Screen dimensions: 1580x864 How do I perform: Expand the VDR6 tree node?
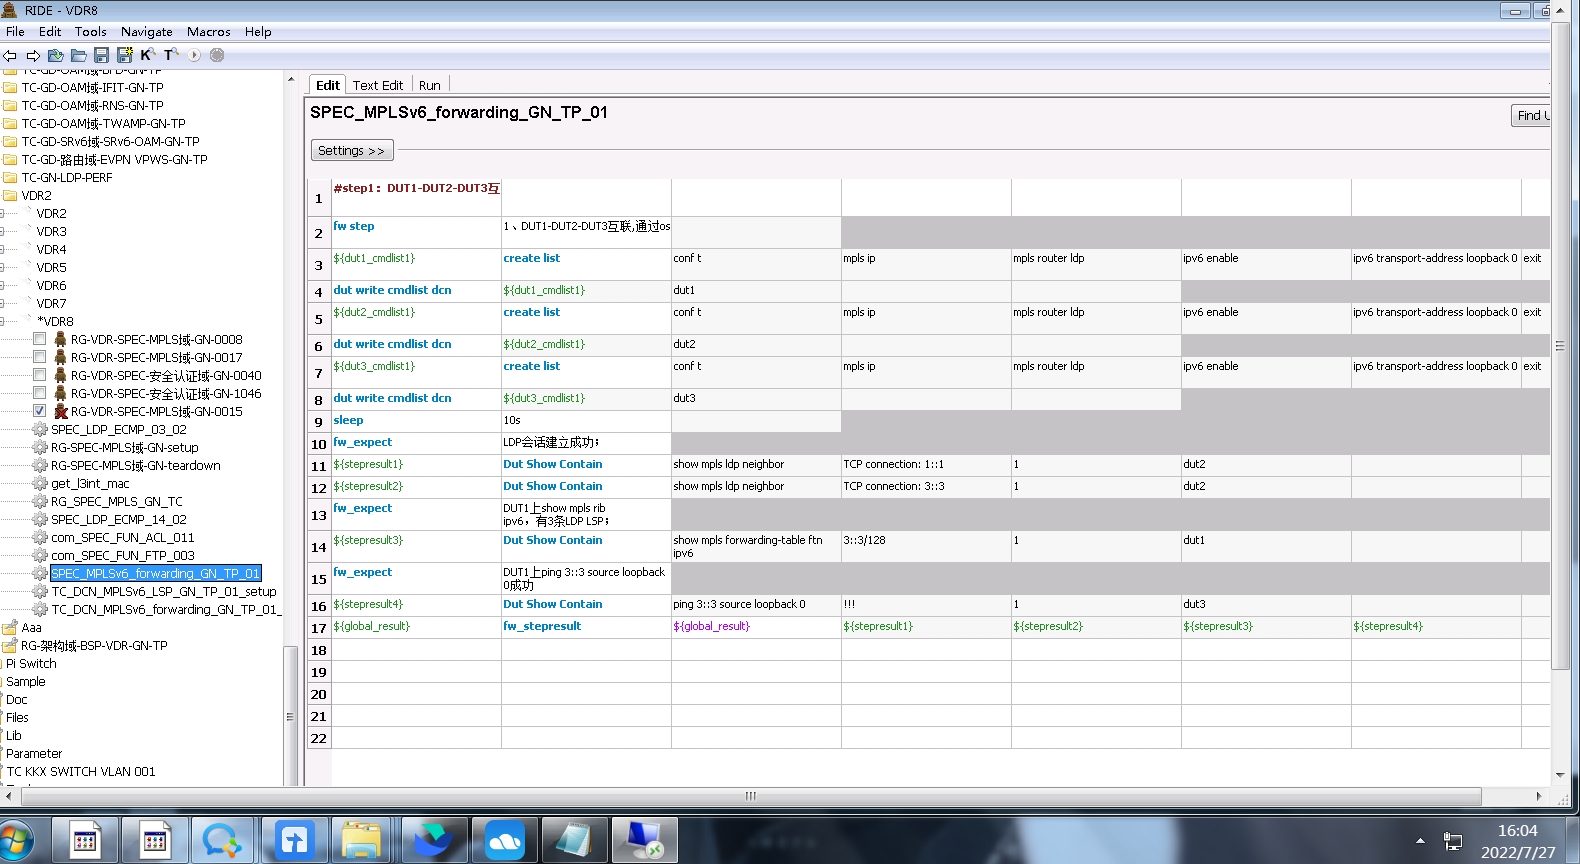pos(3,285)
